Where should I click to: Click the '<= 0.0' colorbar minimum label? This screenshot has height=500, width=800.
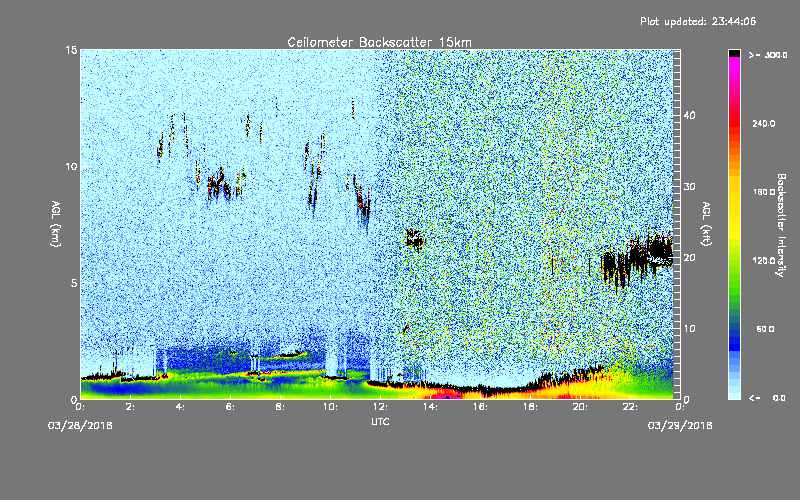point(768,398)
